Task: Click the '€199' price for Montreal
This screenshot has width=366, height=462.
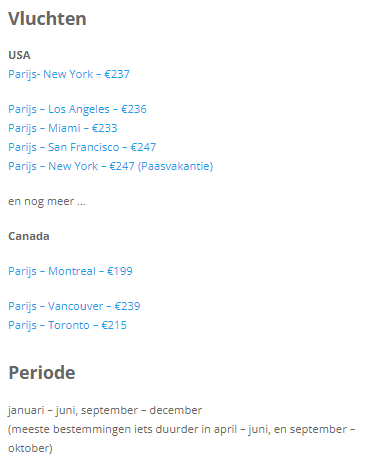Action: click(x=120, y=271)
